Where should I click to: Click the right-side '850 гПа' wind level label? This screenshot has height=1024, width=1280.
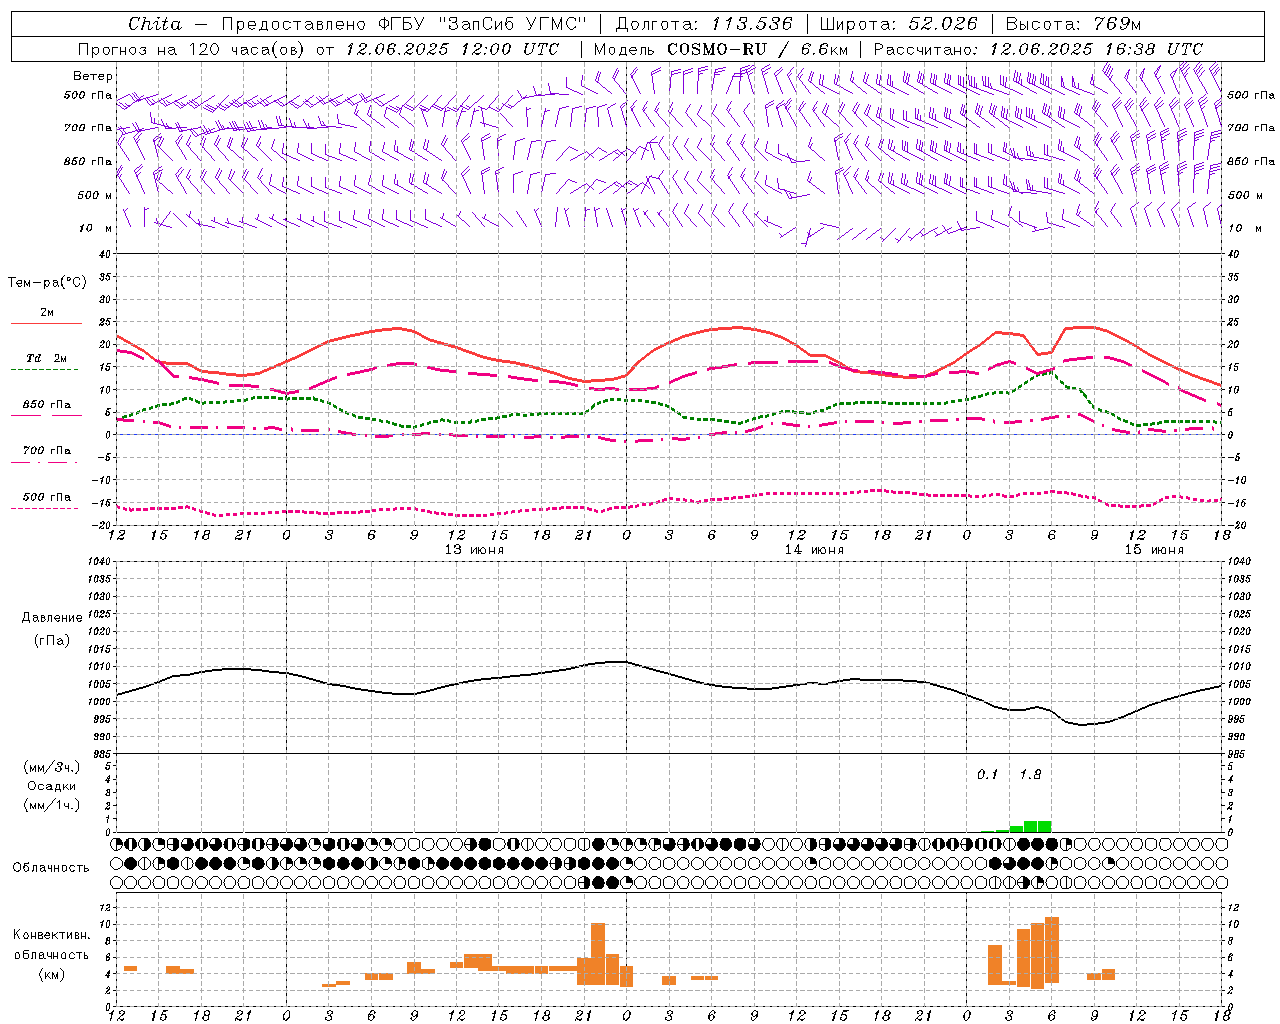pyautogui.click(x=1251, y=161)
